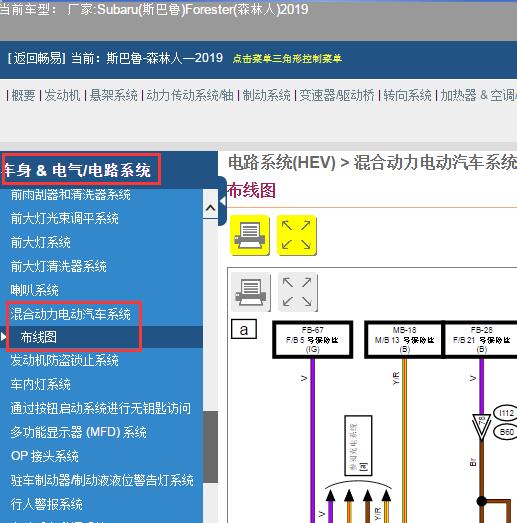Screen dimensions: 517x523
Task: Select 前雨刮器和清洗器系统 in the sidebar
Action: pos(71,194)
